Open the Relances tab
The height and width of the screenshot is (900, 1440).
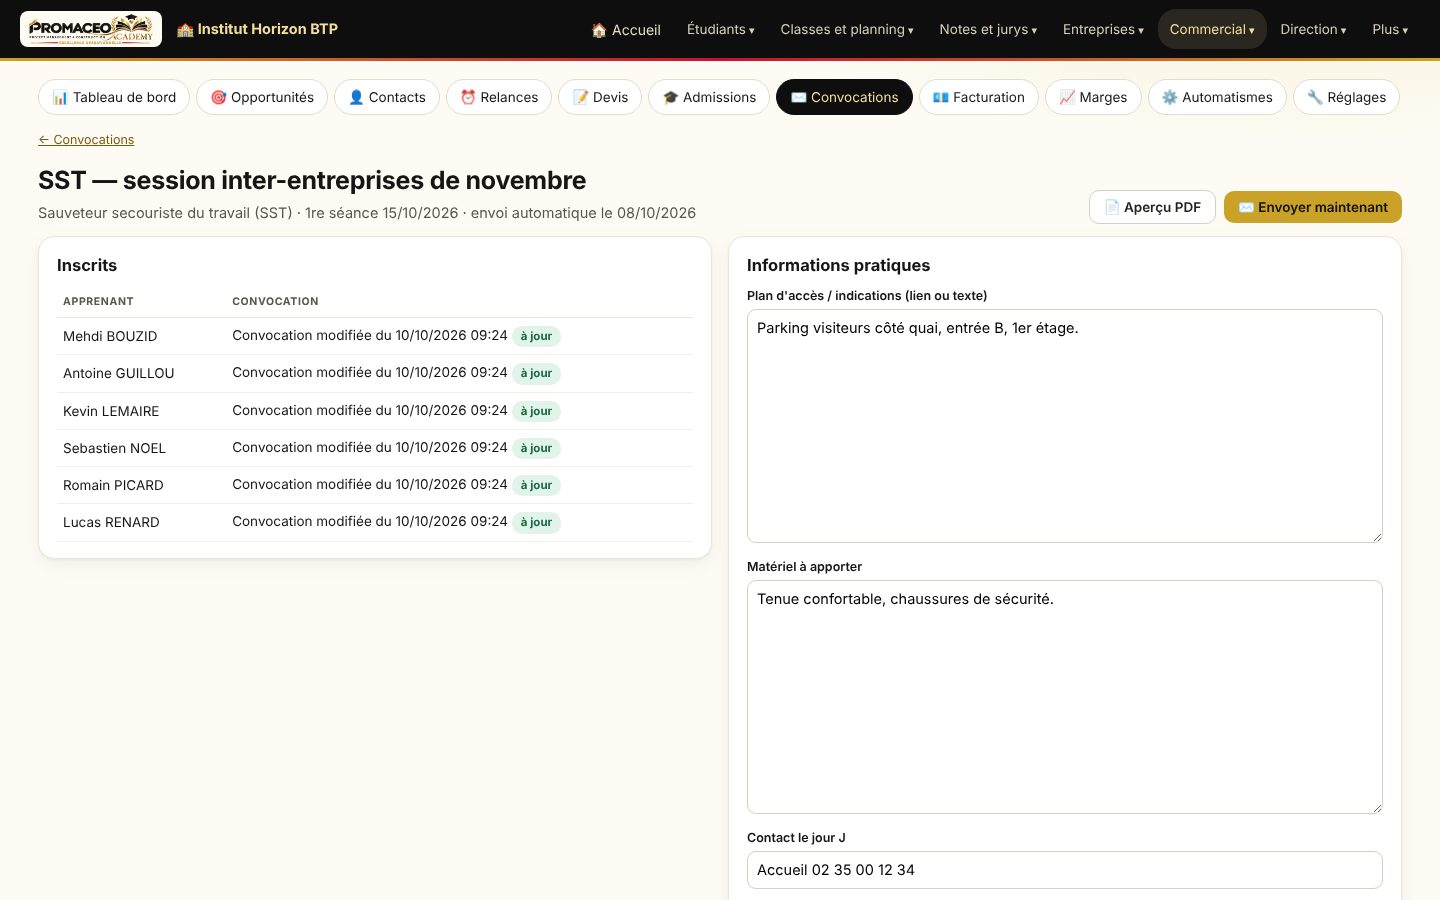point(499,97)
